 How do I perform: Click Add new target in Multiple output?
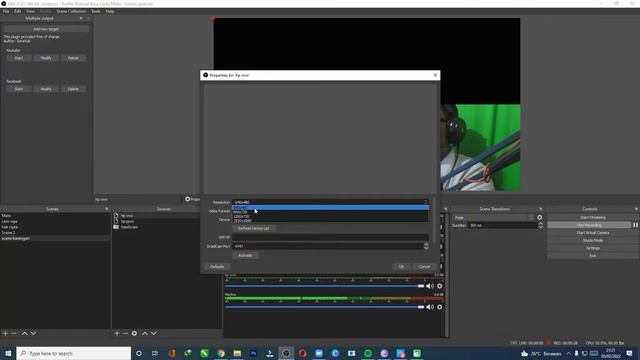click(x=46, y=29)
